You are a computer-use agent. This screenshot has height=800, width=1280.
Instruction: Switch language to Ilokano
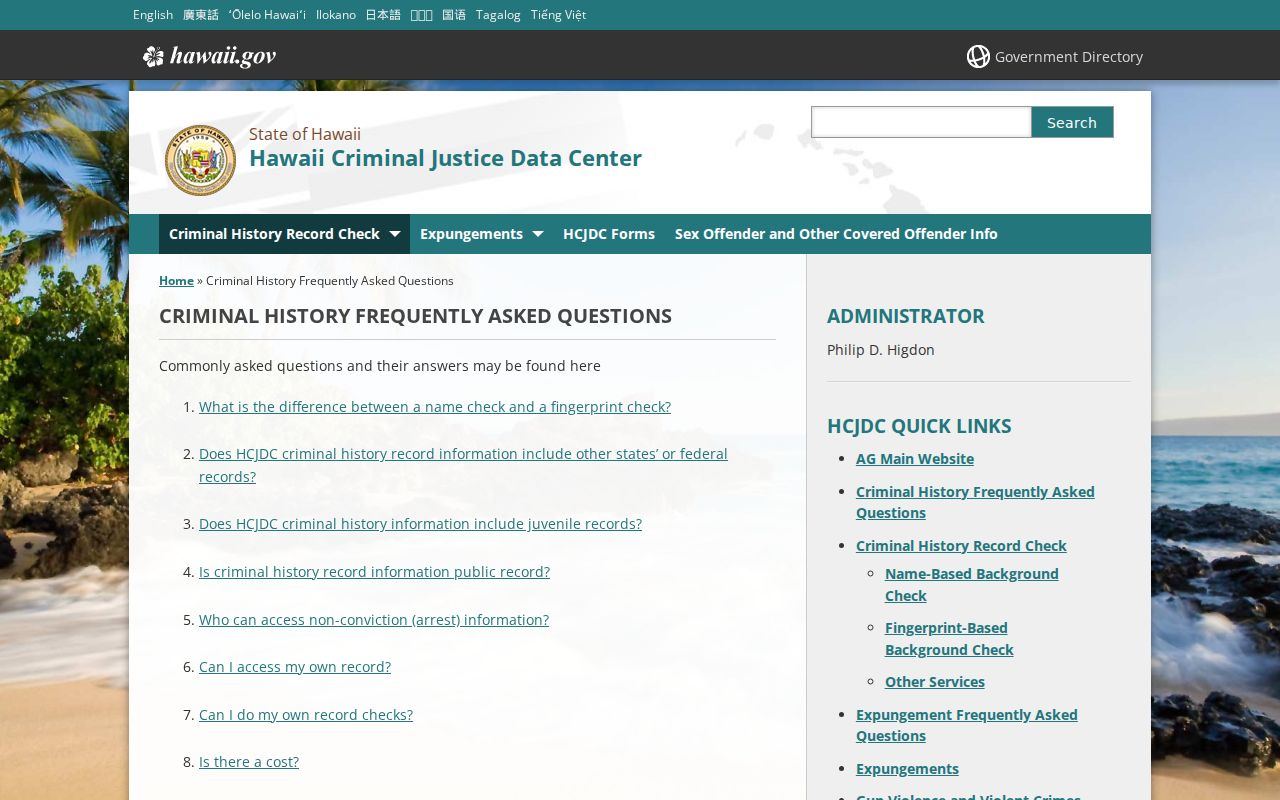(x=336, y=15)
